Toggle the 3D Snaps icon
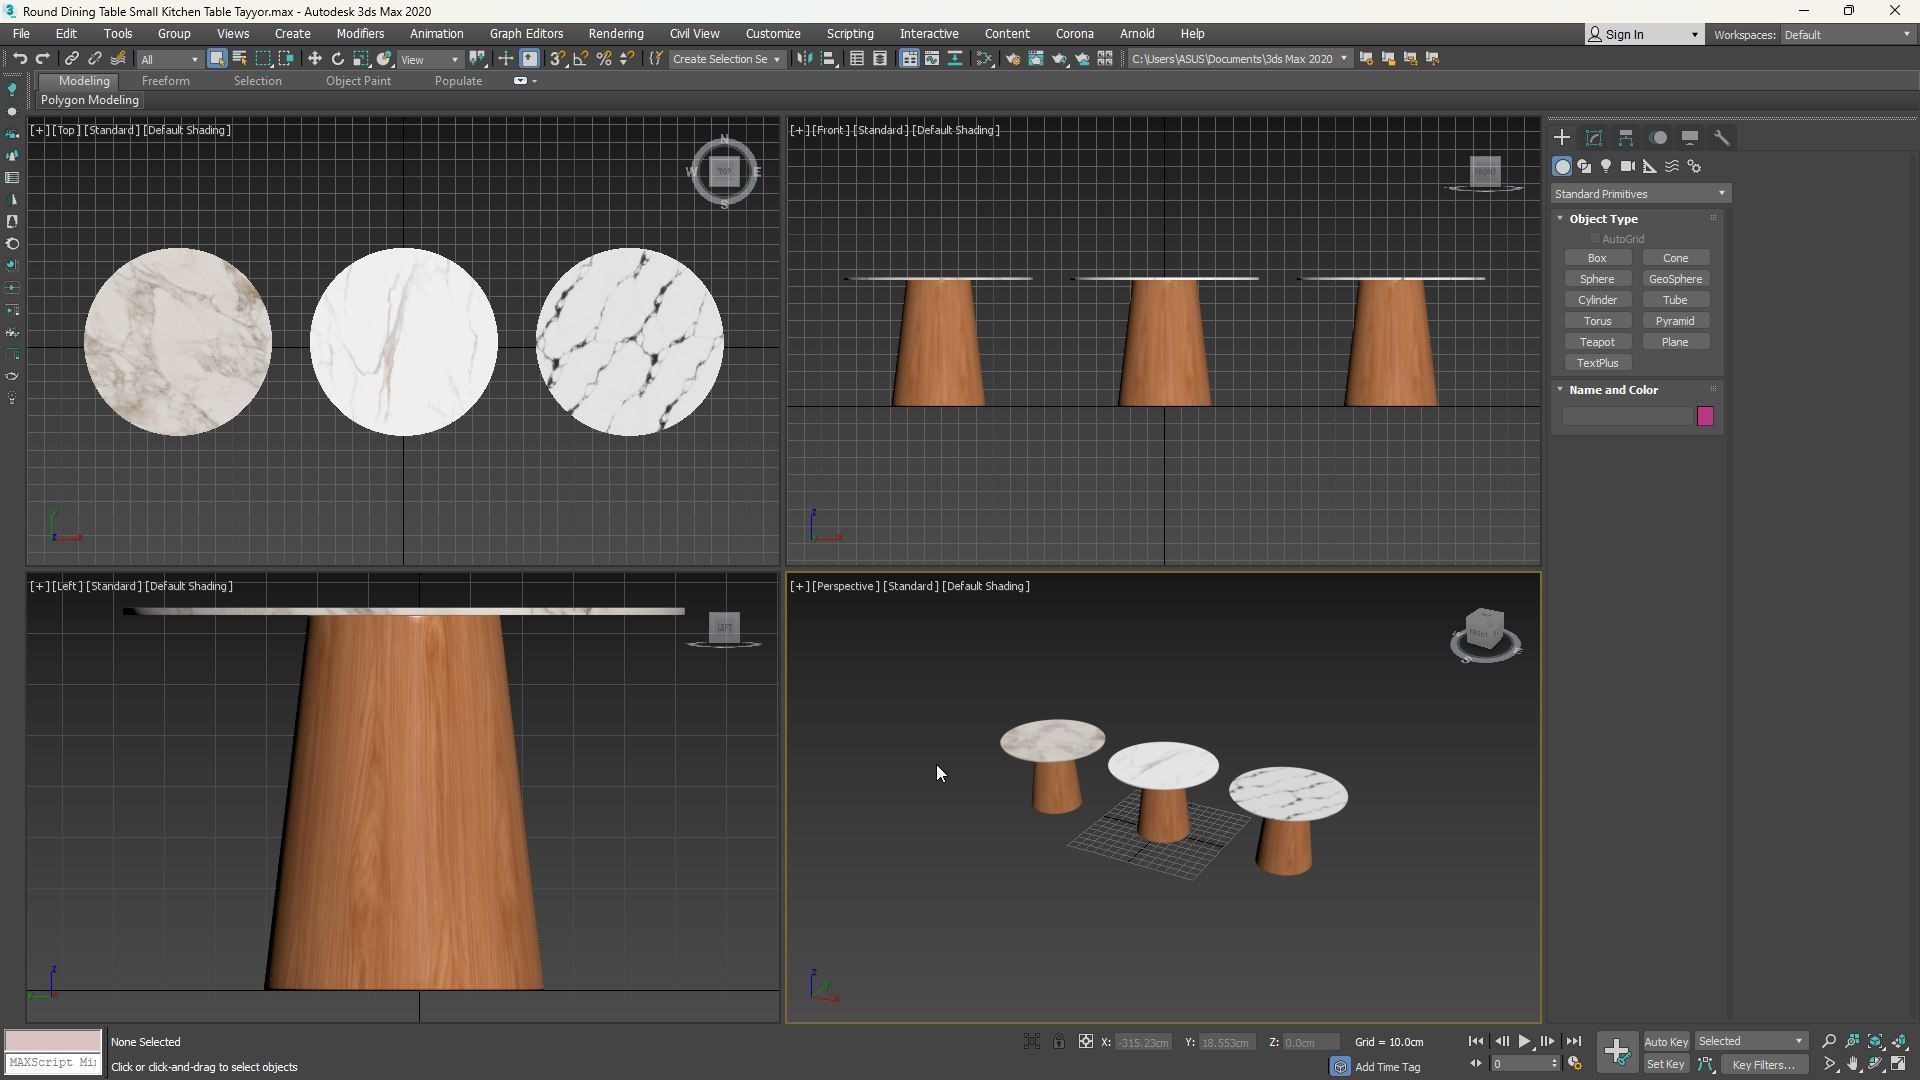Screen dimensions: 1920x1080 [x=558, y=59]
